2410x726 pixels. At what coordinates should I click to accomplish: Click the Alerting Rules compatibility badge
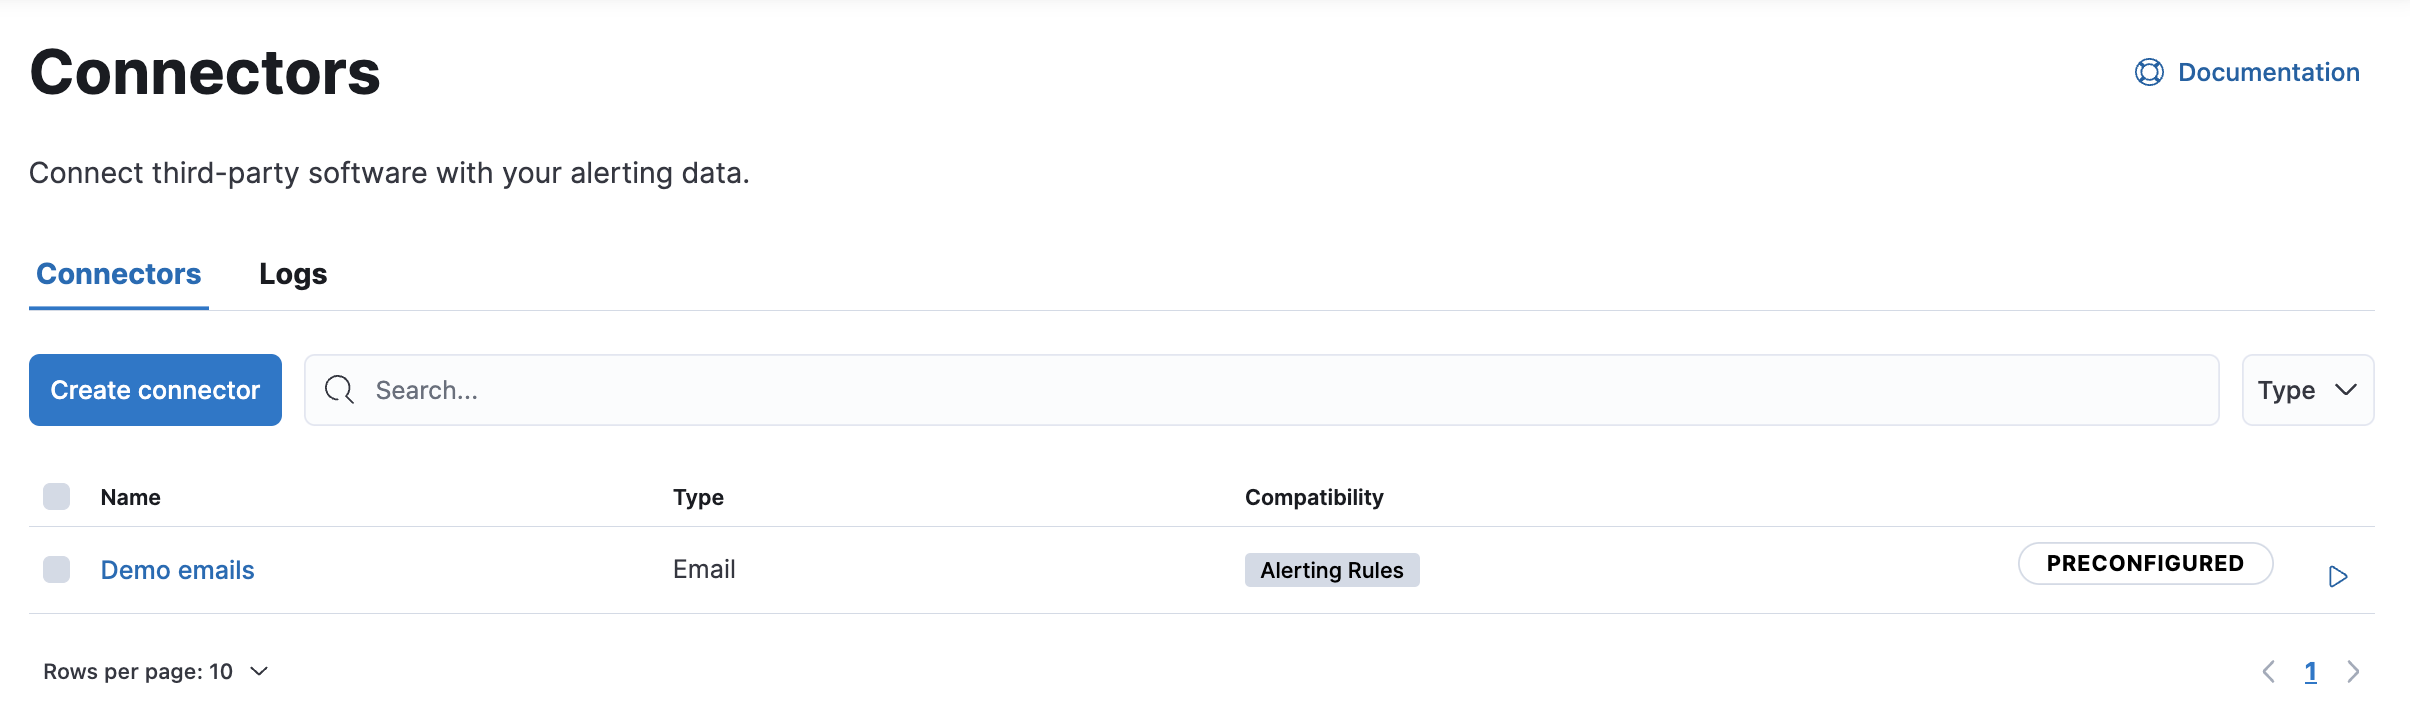pyautogui.click(x=1332, y=570)
